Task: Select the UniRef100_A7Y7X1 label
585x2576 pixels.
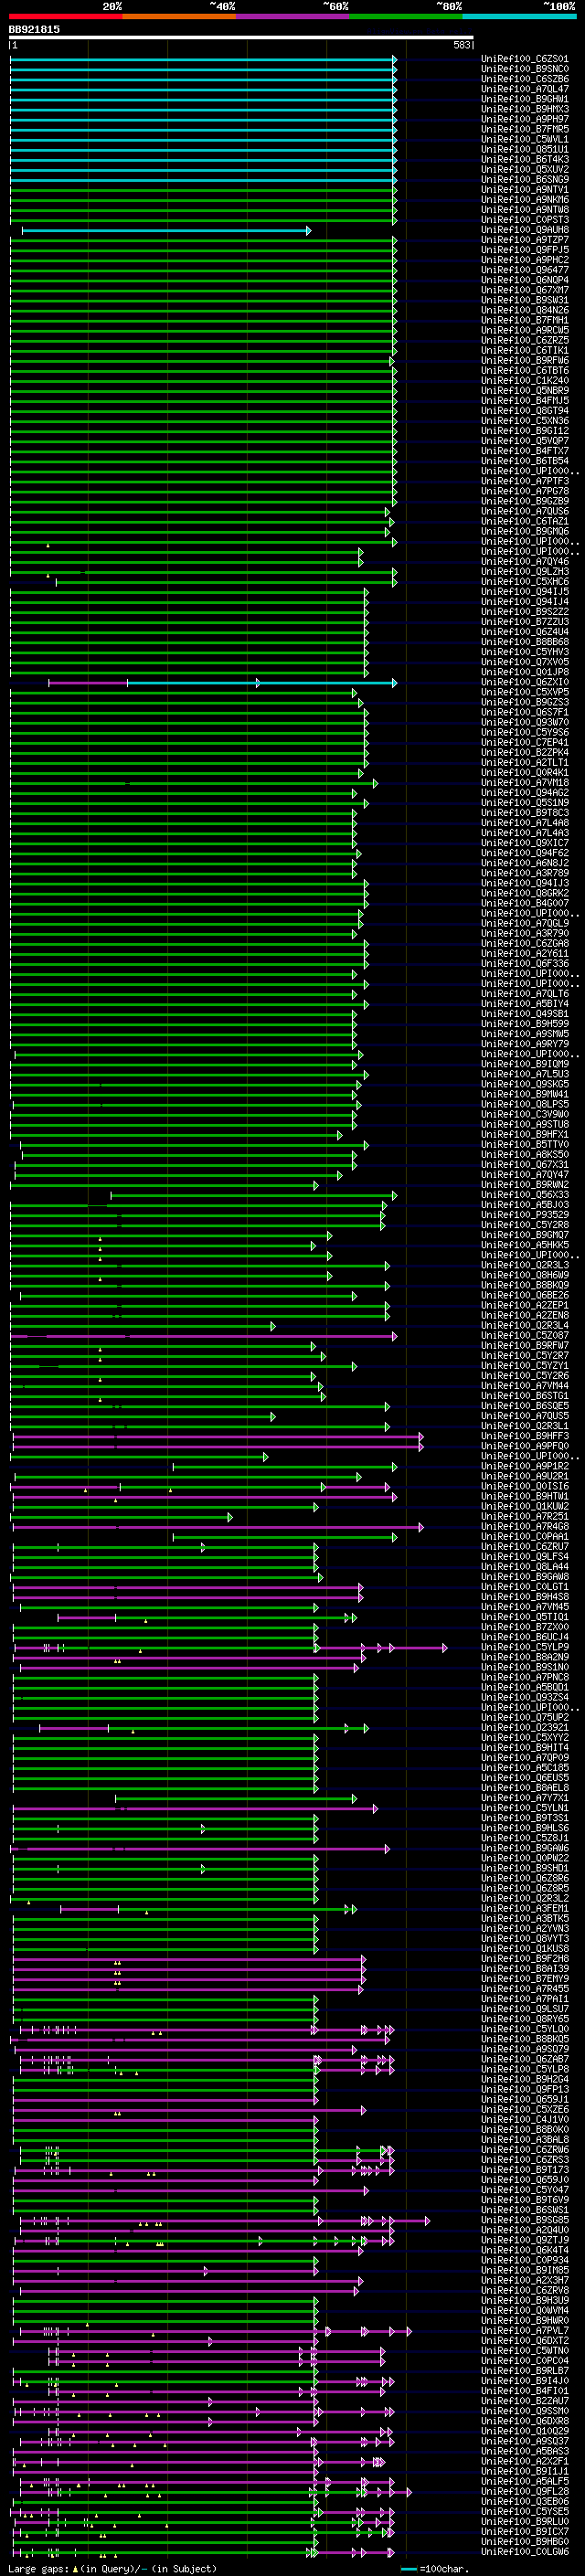Action: 525,1798
